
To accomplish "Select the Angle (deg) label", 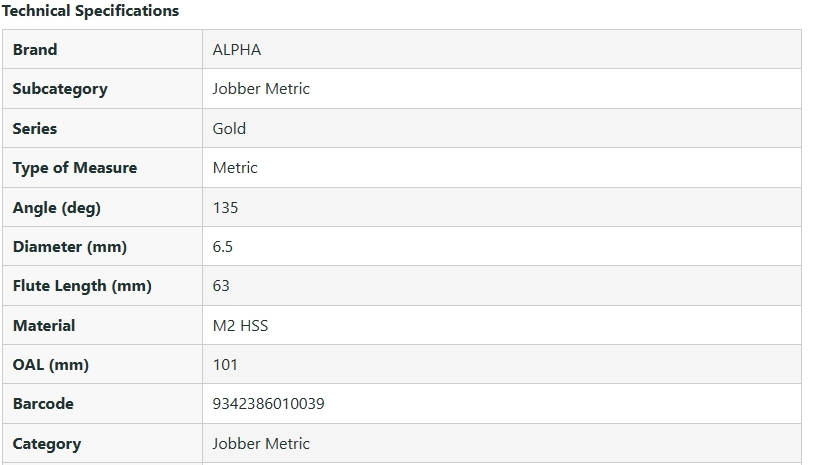I will pos(57,207).
